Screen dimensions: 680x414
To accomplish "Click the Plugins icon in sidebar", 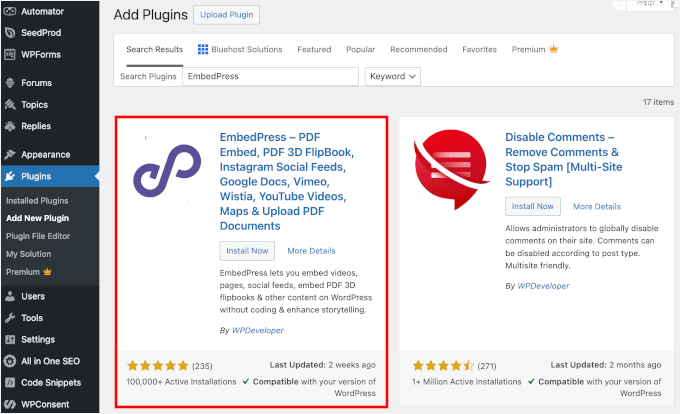I will pos(10,177).
